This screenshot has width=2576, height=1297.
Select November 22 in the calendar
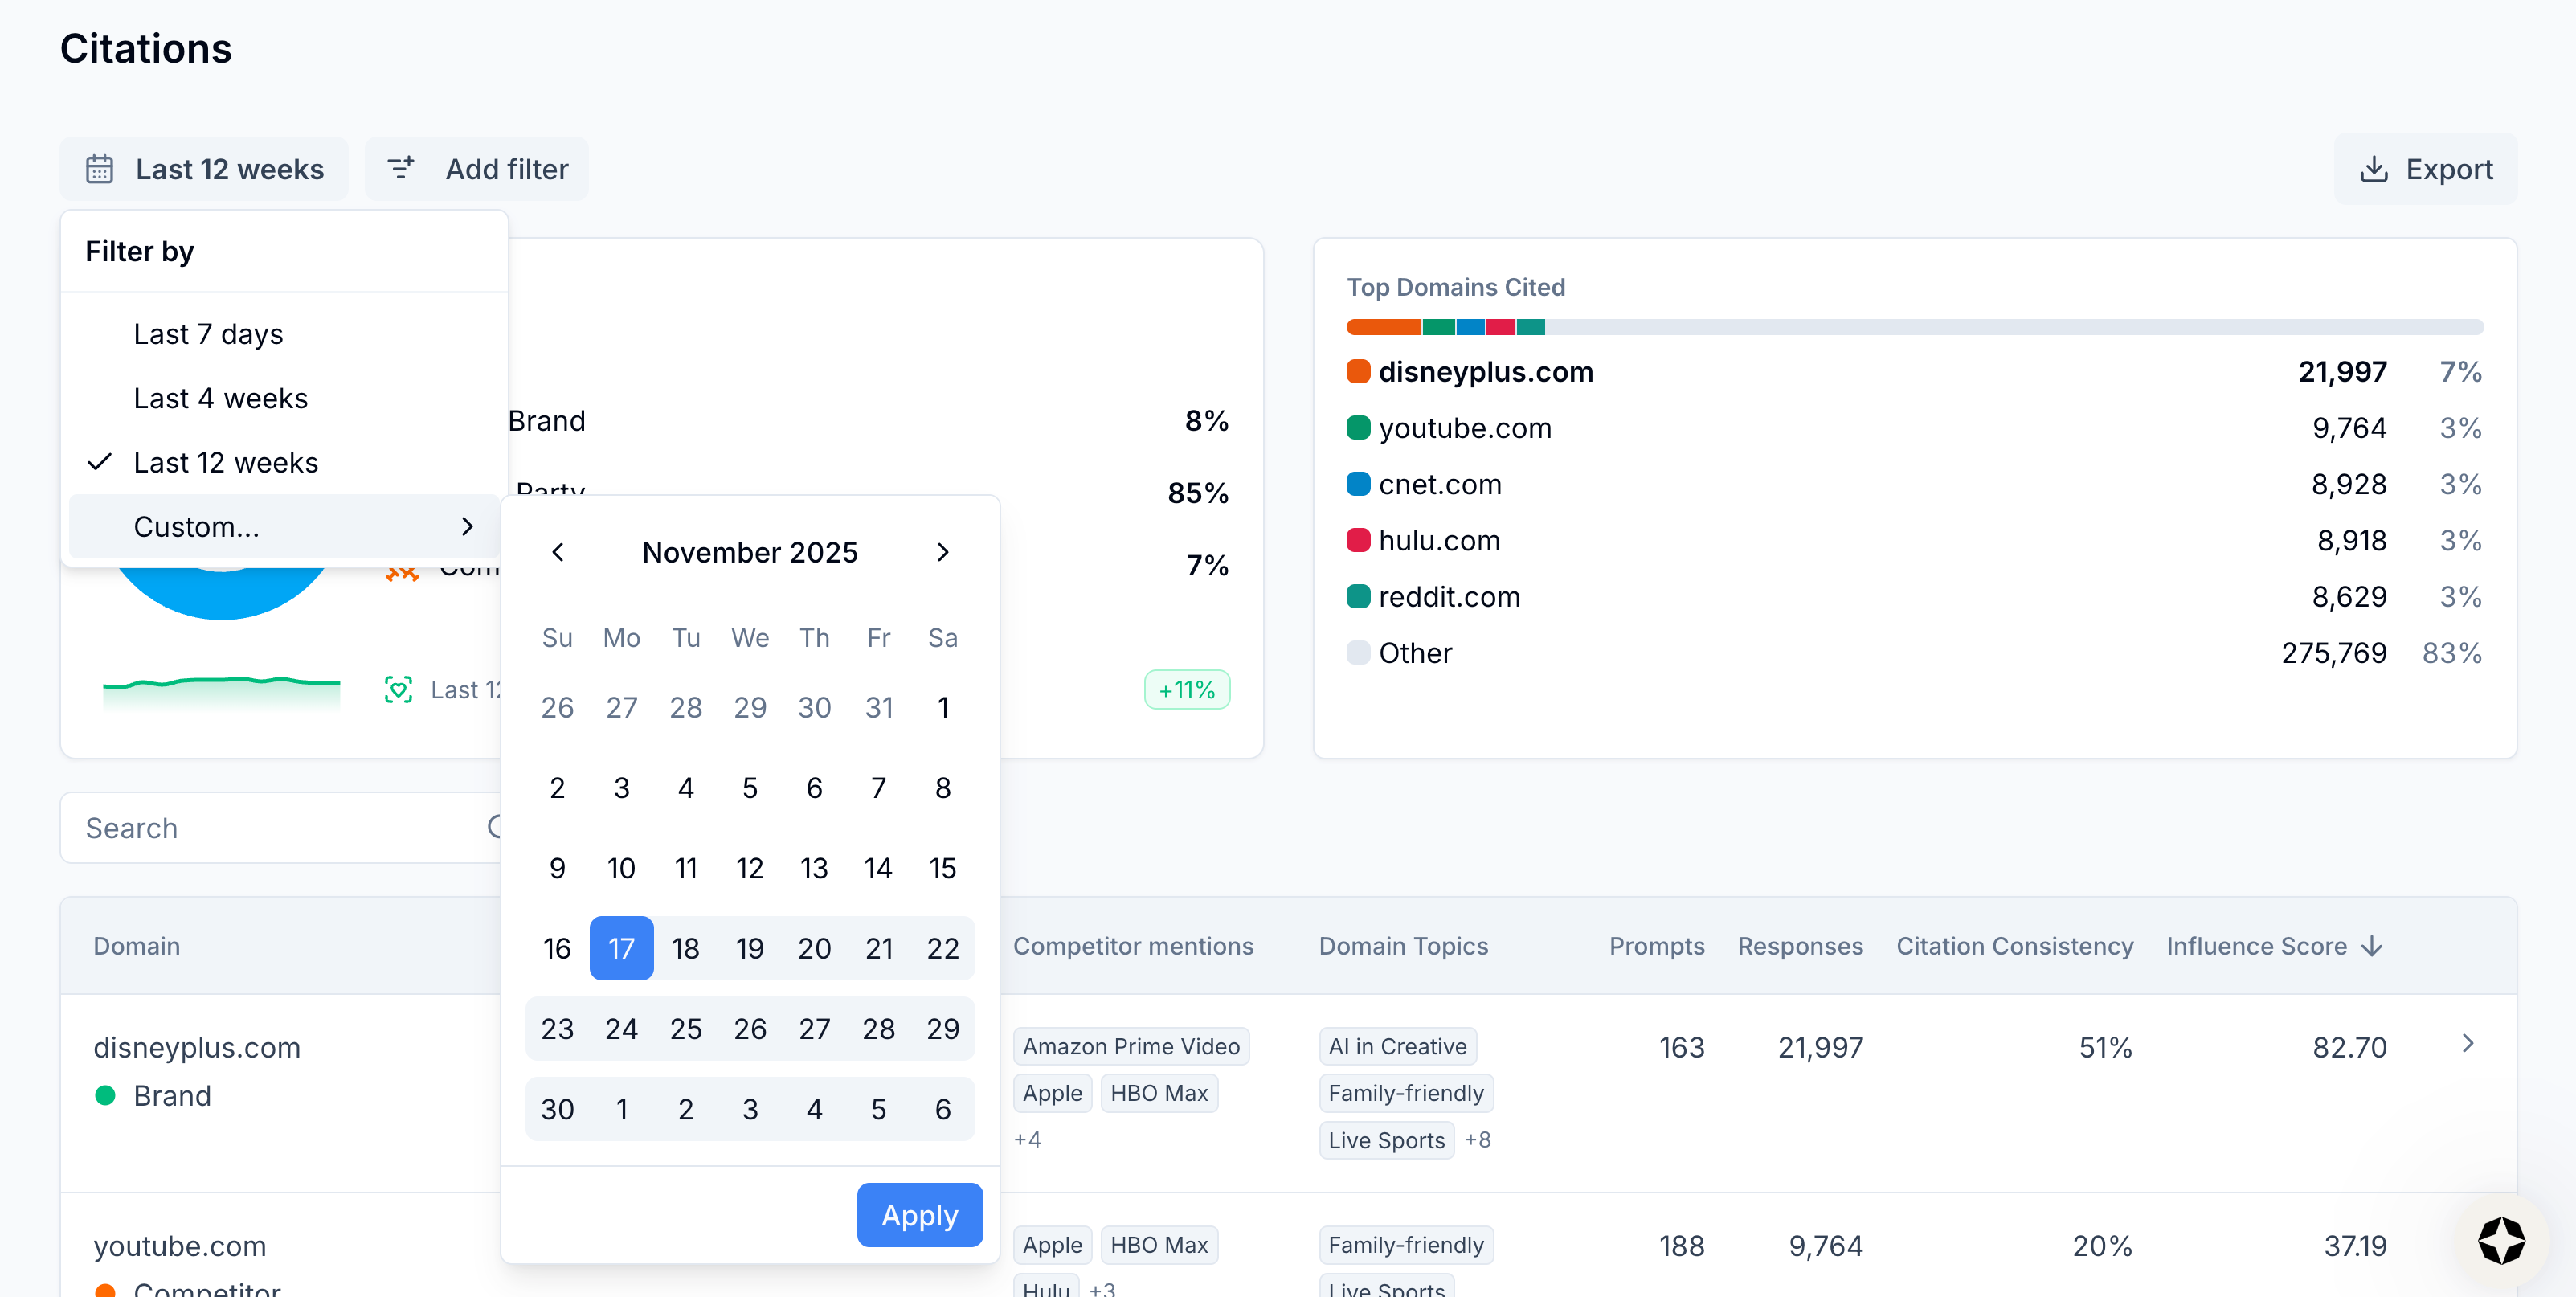coord(942,948)
